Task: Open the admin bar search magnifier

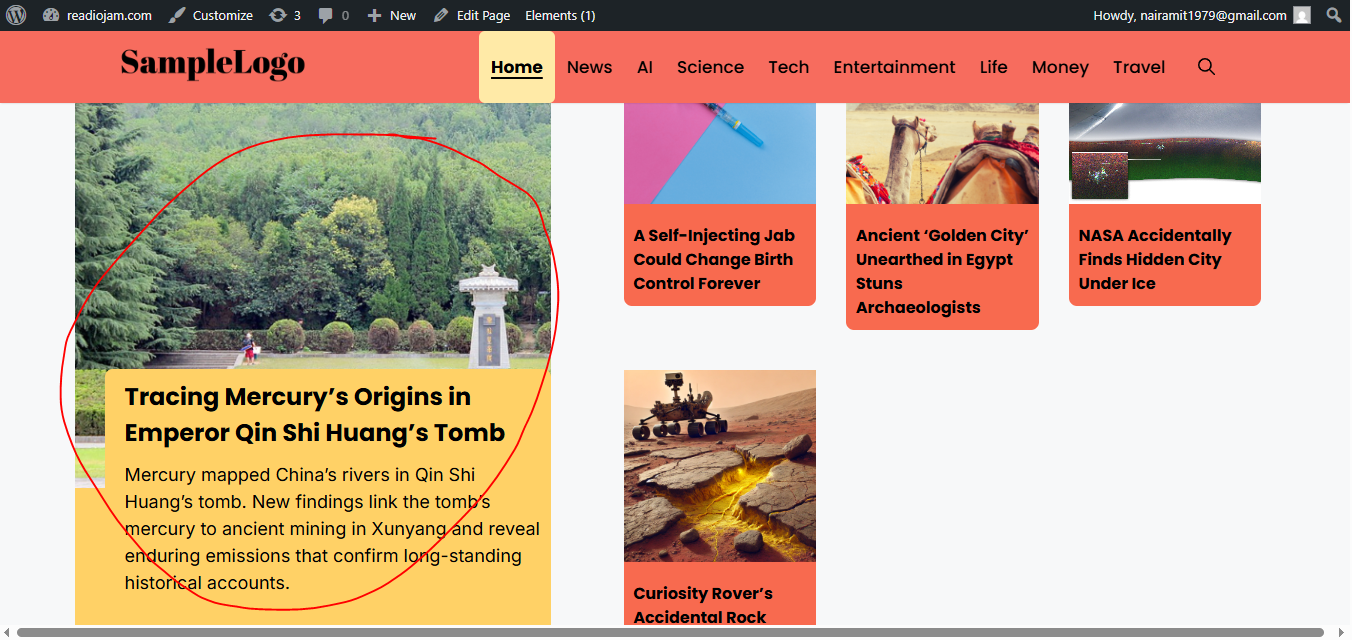Action: [1334, 15]
